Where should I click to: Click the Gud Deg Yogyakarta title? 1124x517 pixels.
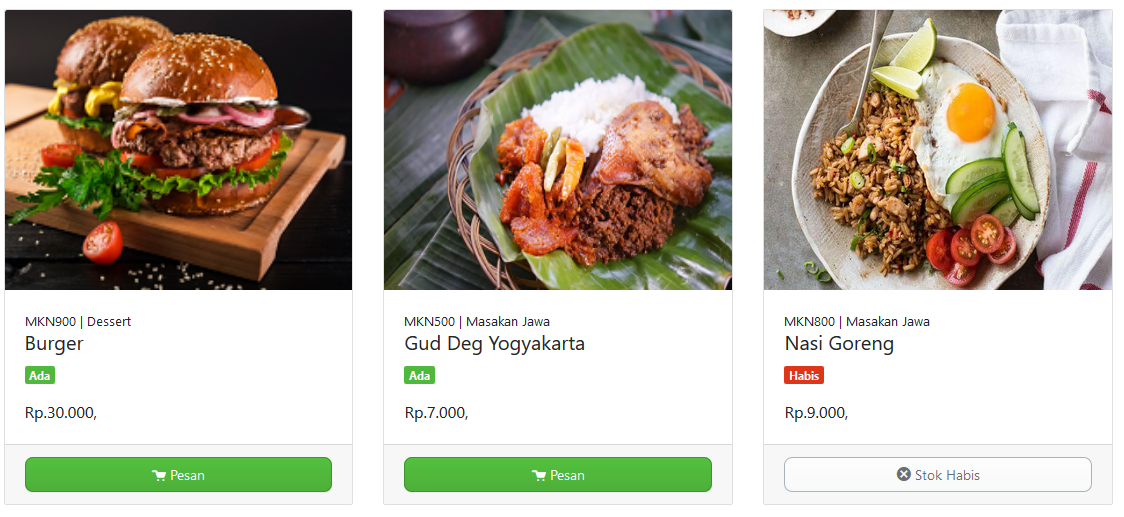coord(495,344)
